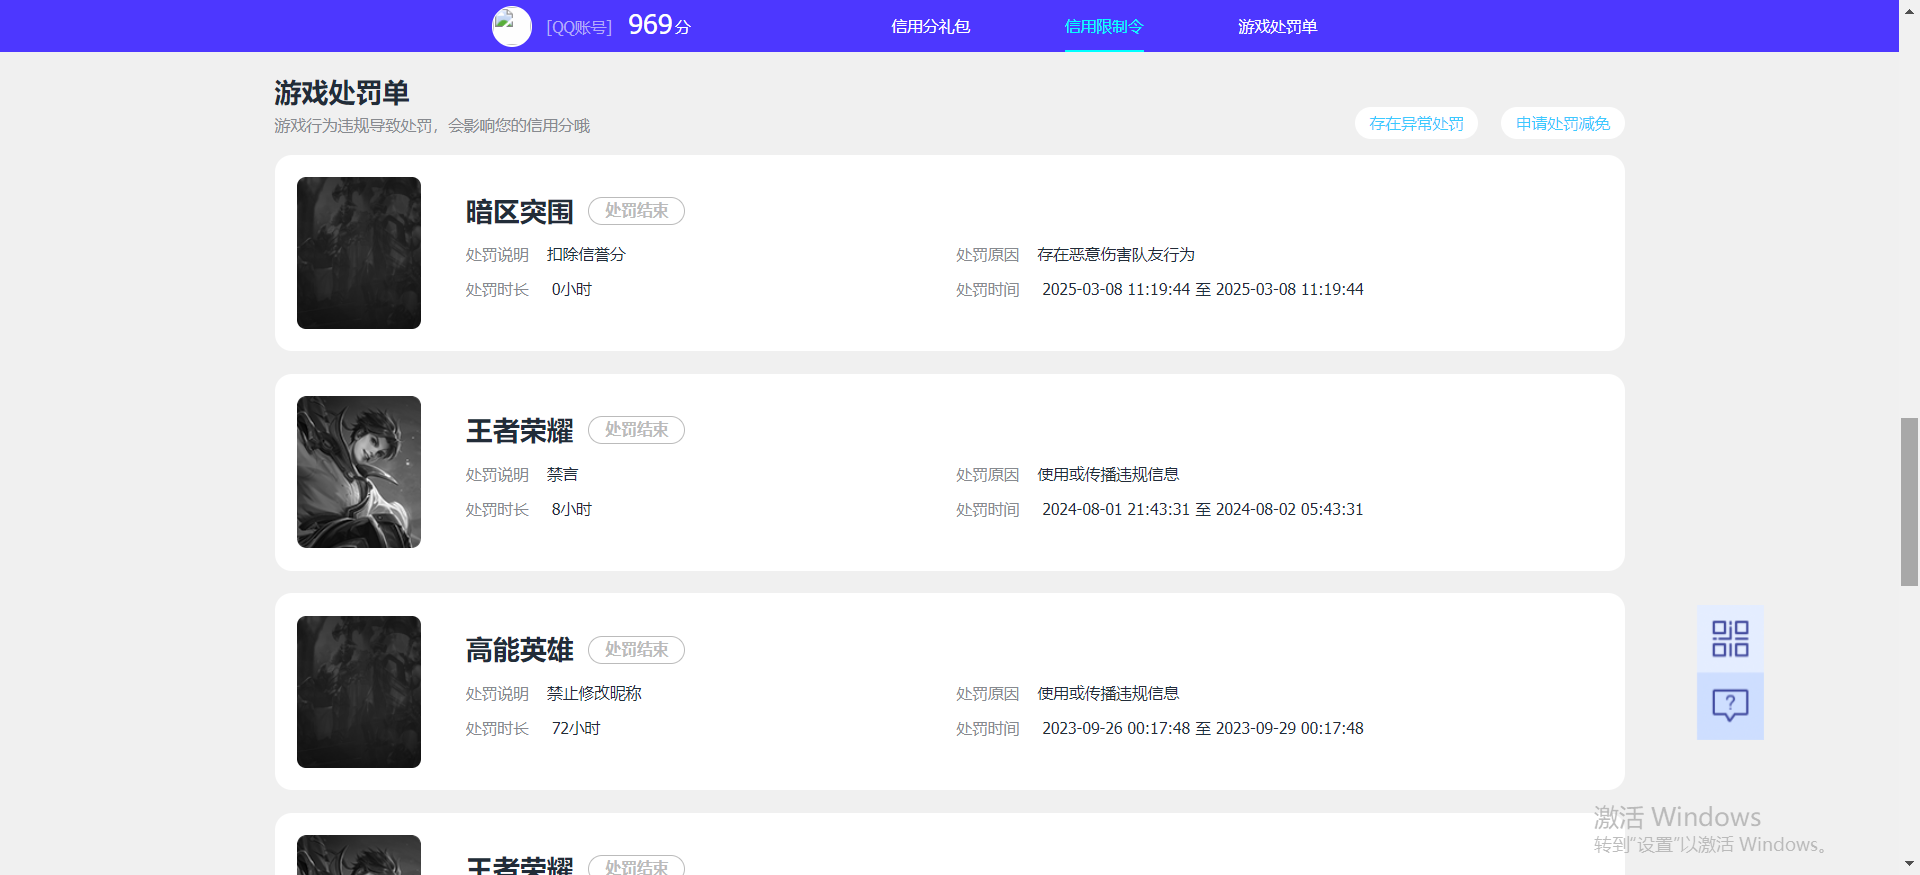Open the QR code side icon
1920x875 pixels.
point(1730,639)
